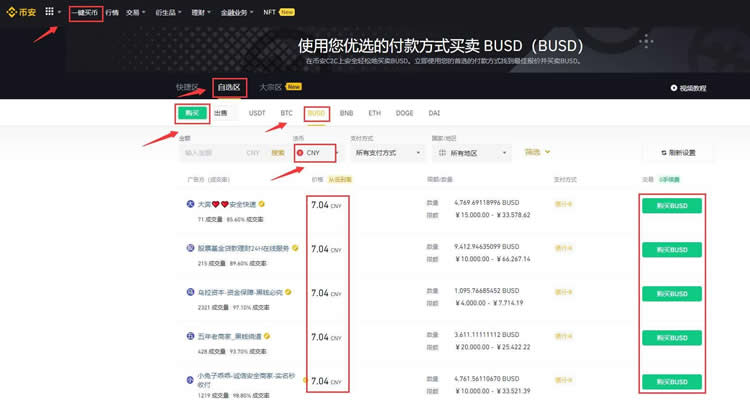Expand the 金融业务 navigation dropdown

click(237, 12)
